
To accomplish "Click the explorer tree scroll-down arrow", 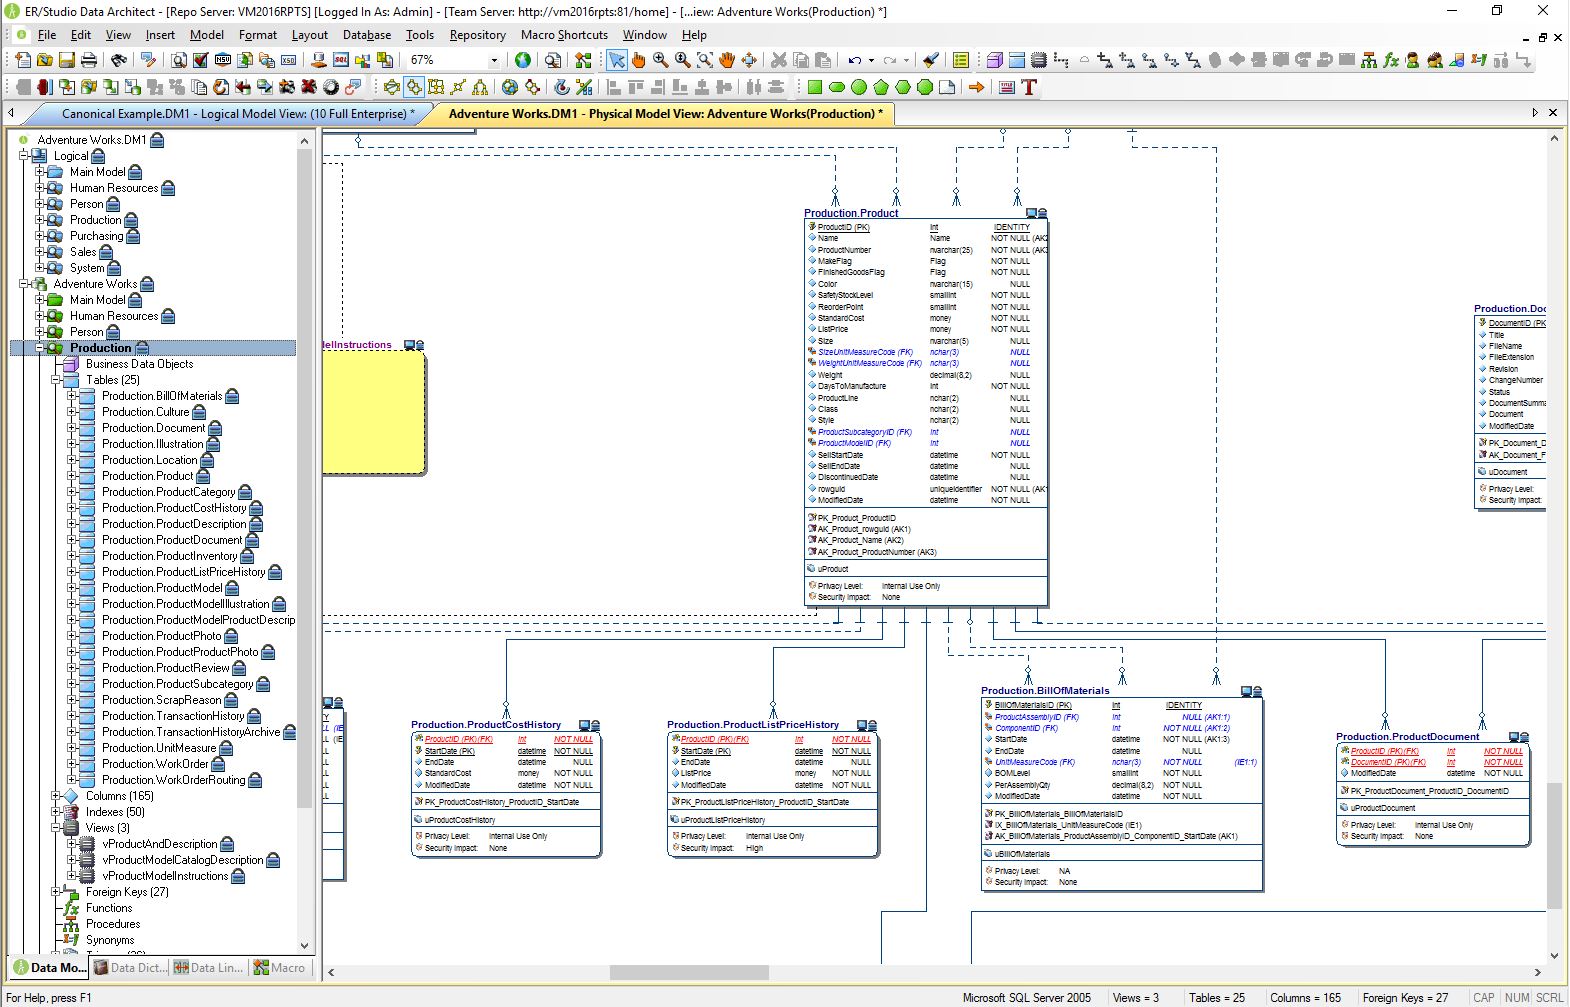I will pyautogui.click(x=305, y=945).
